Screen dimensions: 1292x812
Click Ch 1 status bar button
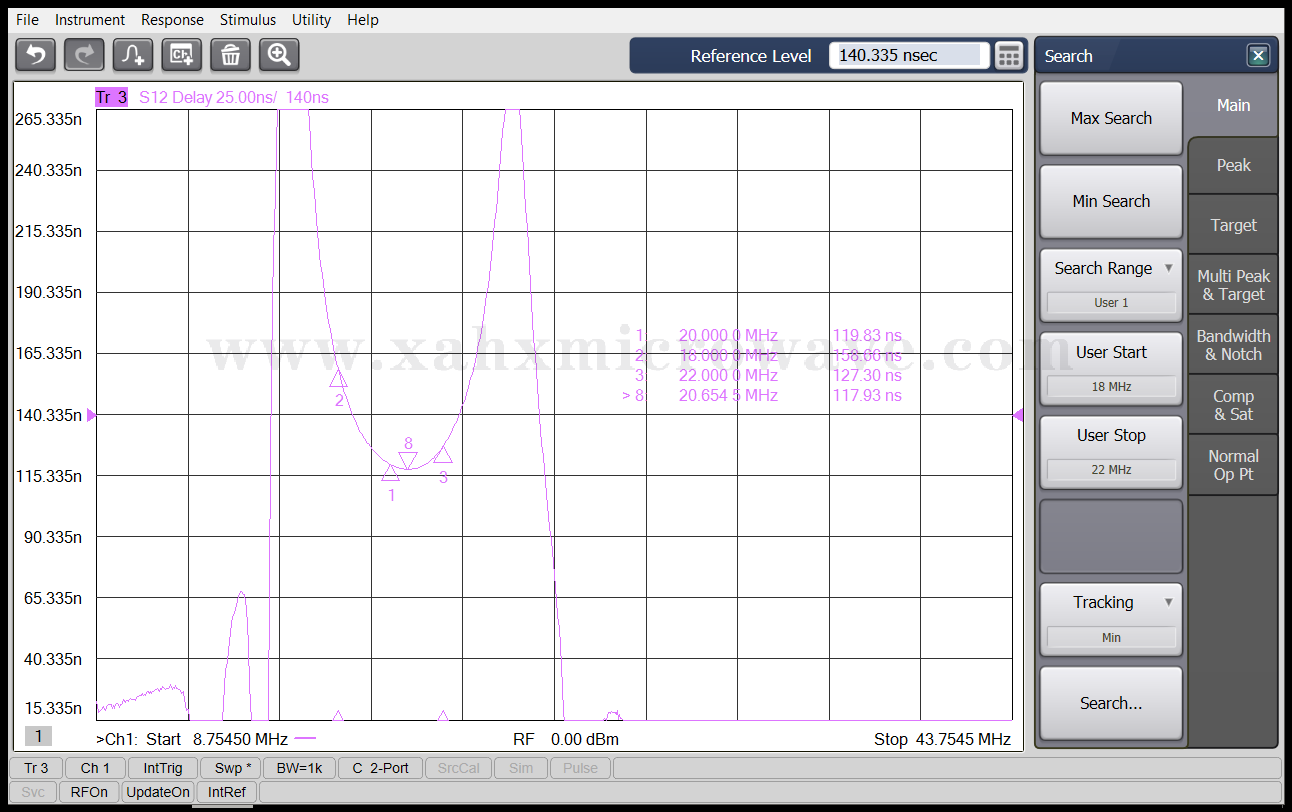click(96, 768)
